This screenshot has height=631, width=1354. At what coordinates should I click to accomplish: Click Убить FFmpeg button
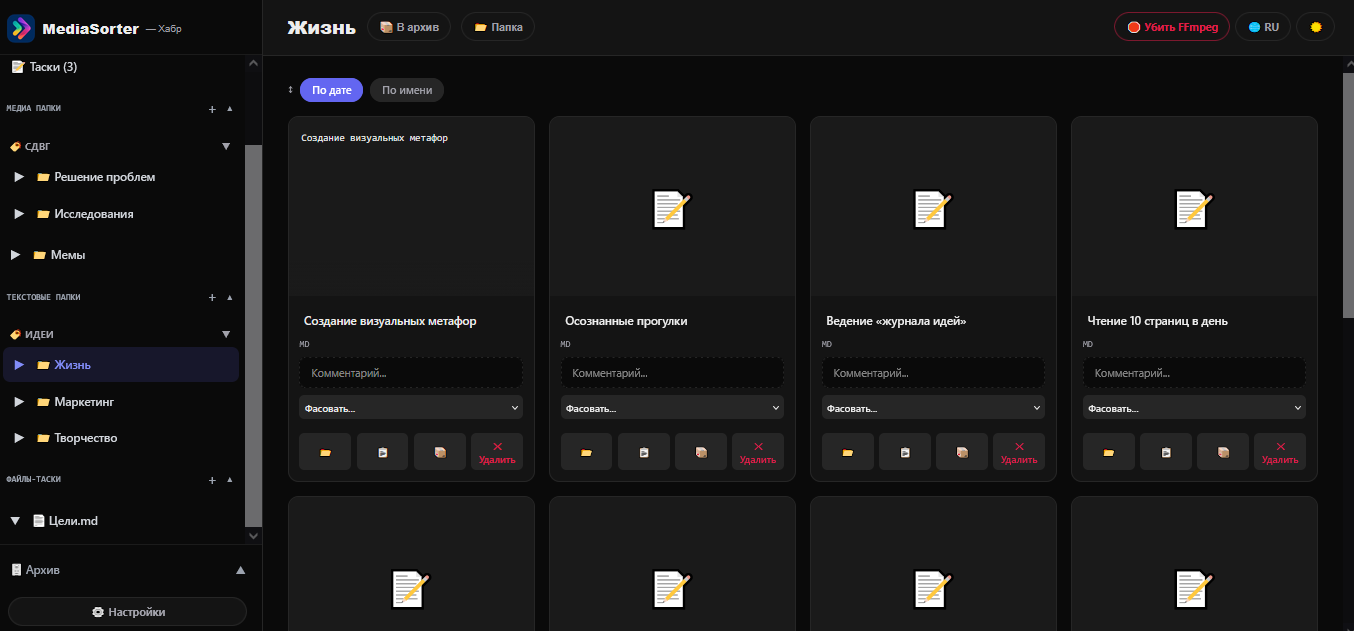tap(1172, 27)
